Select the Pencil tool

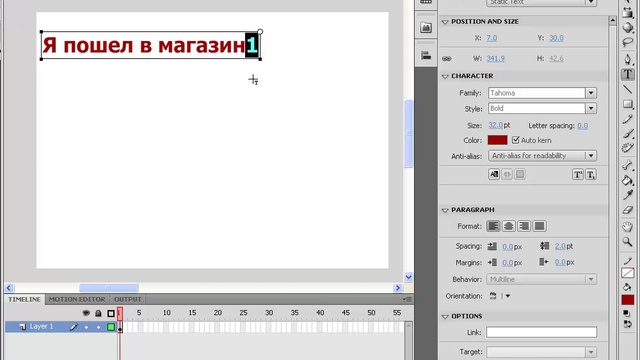click(x=627, y=119)
